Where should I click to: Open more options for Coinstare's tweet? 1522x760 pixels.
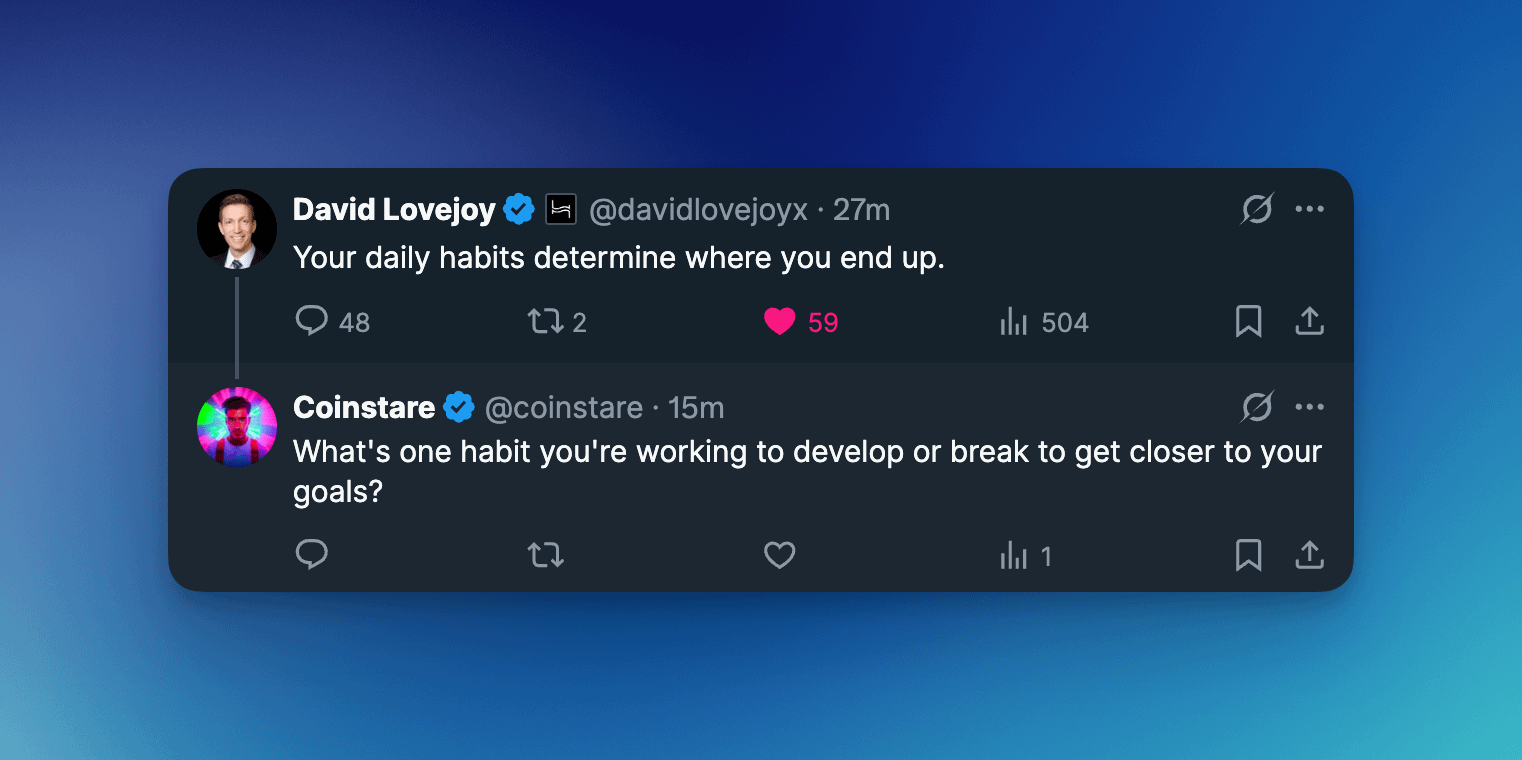coord(1309,407)
